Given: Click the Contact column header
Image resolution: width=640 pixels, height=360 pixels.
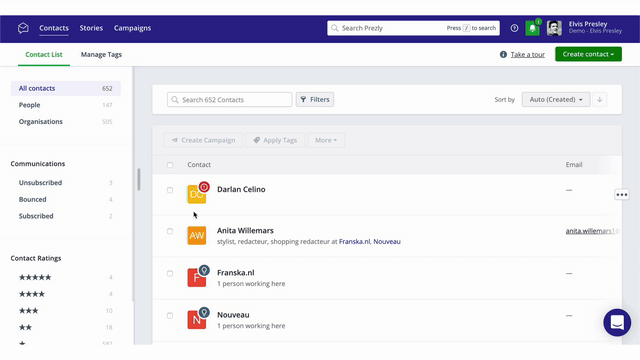Looking at the screenshot, I should (199, 164).
